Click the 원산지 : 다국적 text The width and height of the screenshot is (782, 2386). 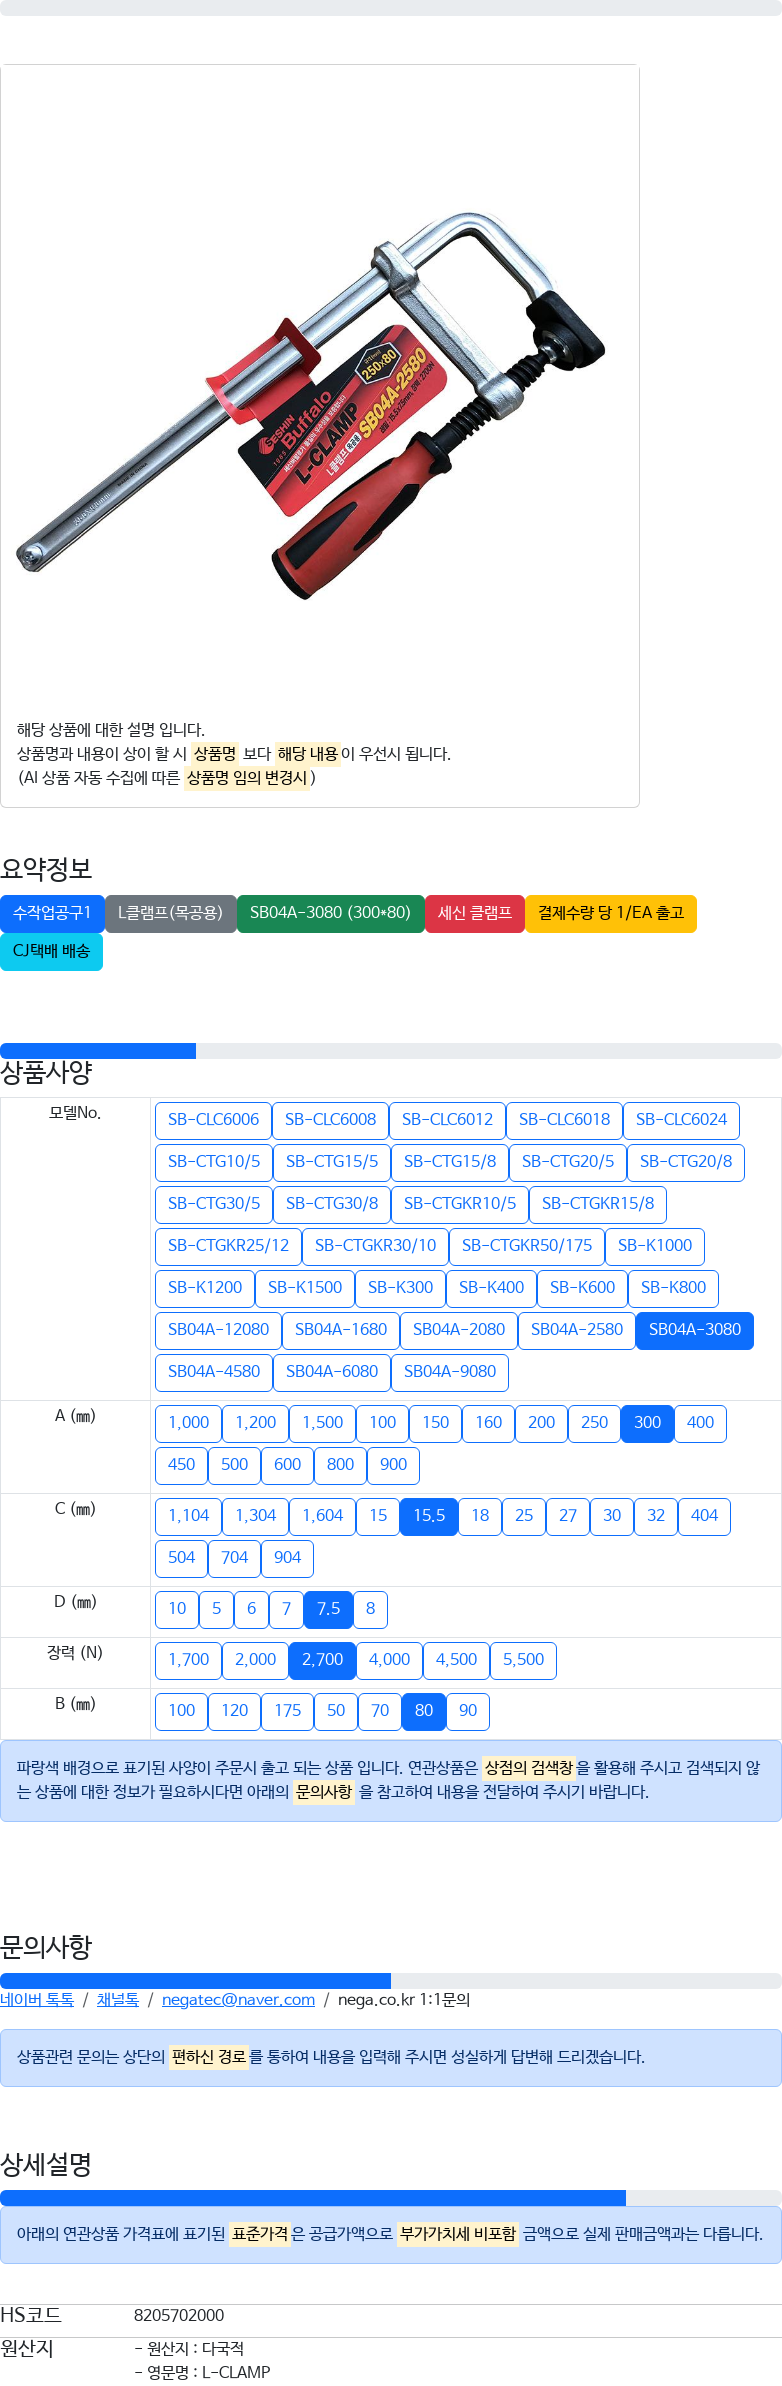[189, 2348]
